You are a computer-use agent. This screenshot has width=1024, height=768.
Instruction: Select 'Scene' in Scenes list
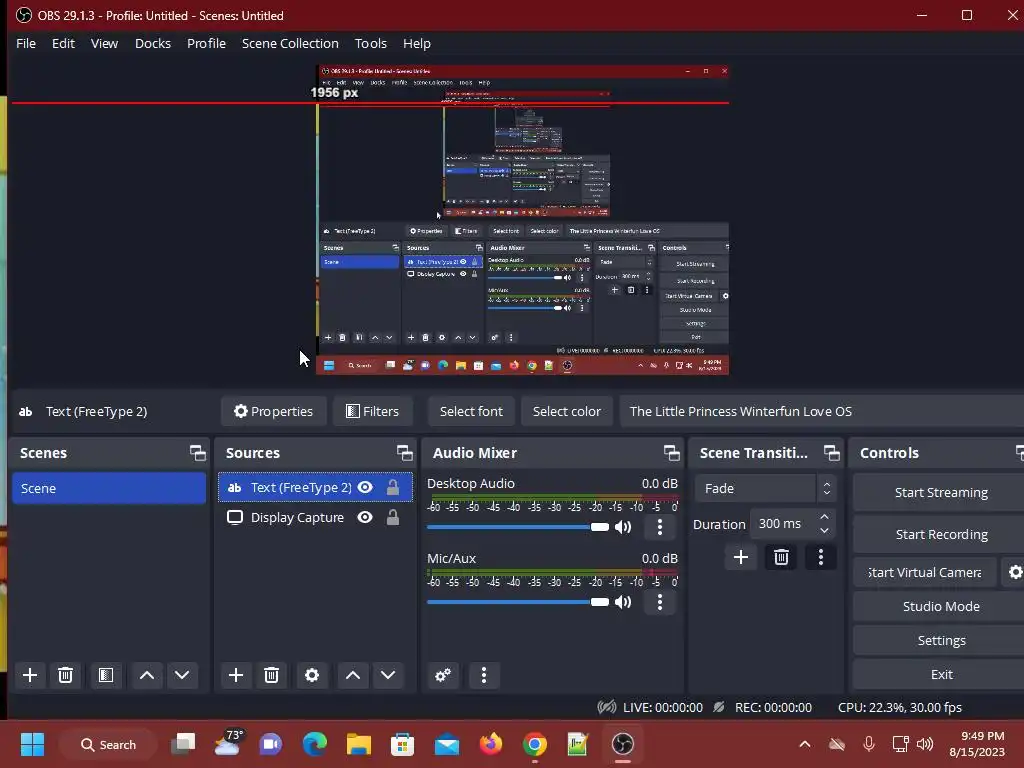click(109, 488)
